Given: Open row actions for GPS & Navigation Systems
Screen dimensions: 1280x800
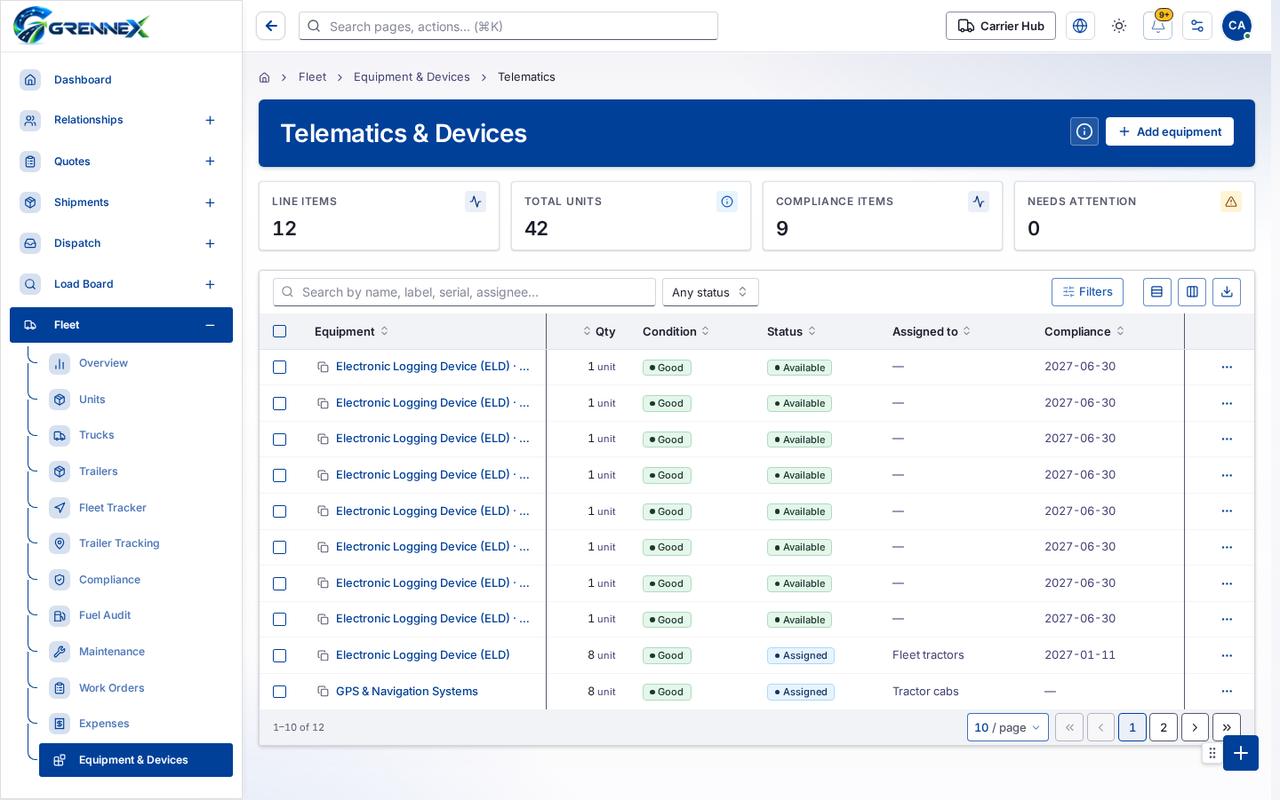Looking at the screenshot, I should pyautogui.click(x=1227, y=691).
